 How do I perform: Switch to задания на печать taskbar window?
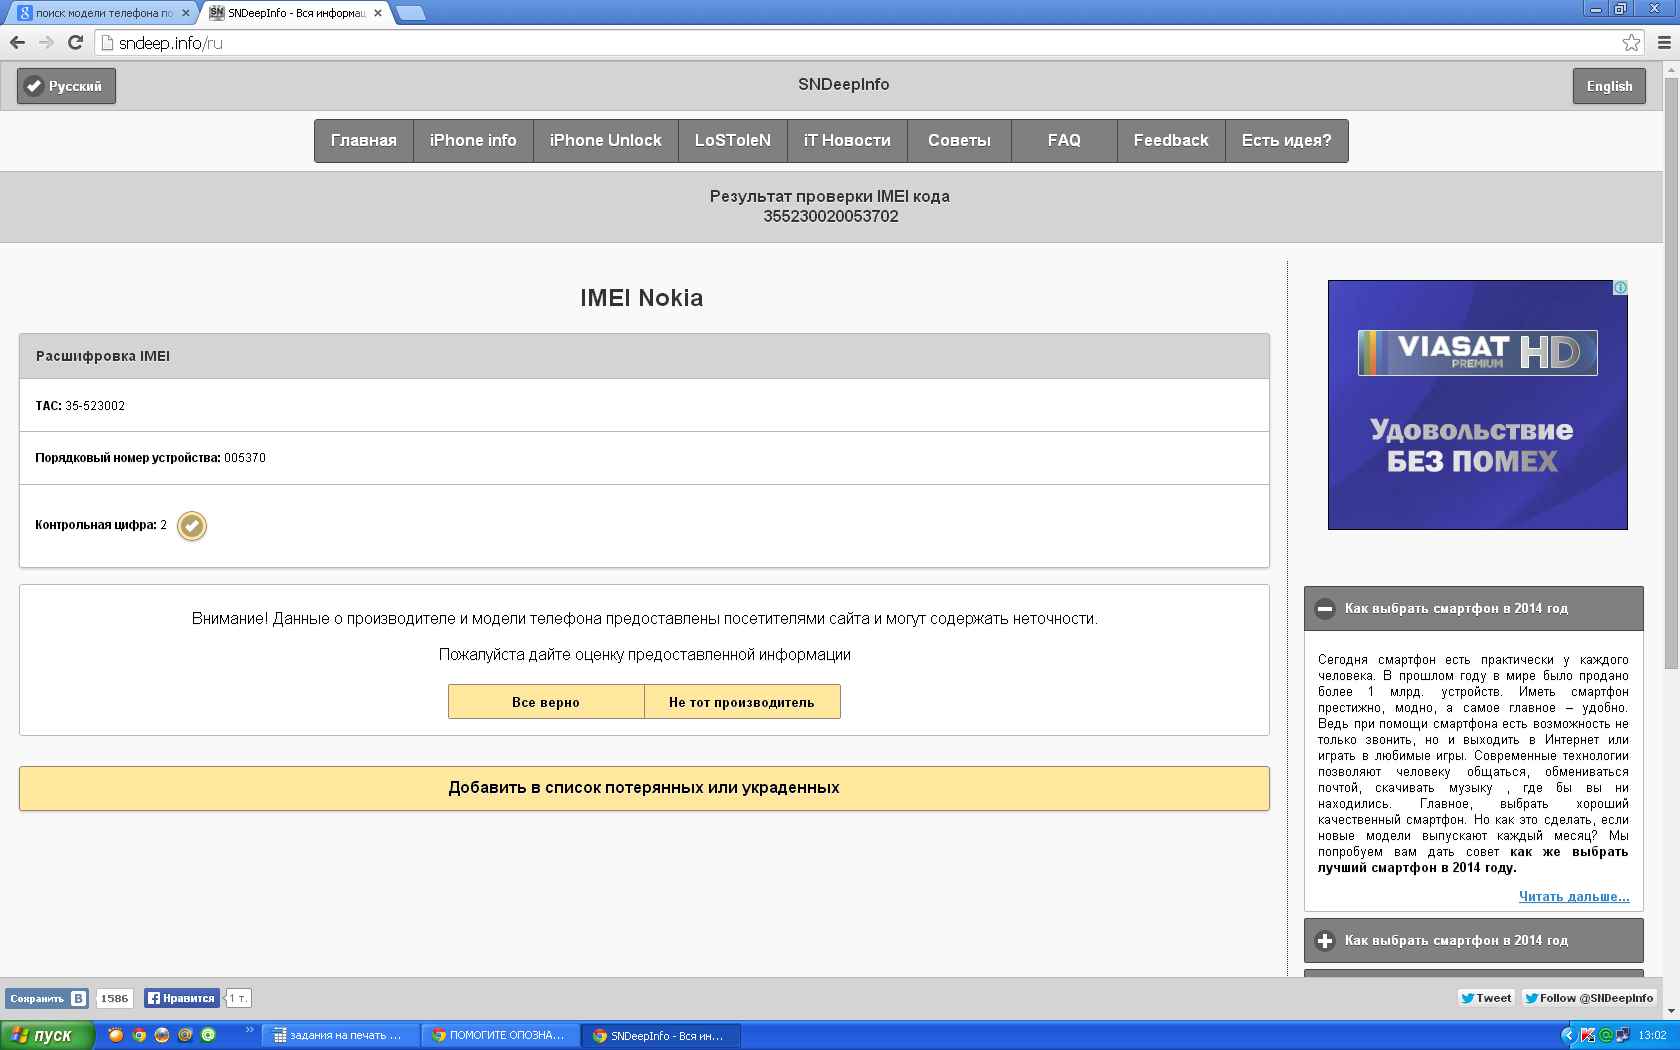340,1035
